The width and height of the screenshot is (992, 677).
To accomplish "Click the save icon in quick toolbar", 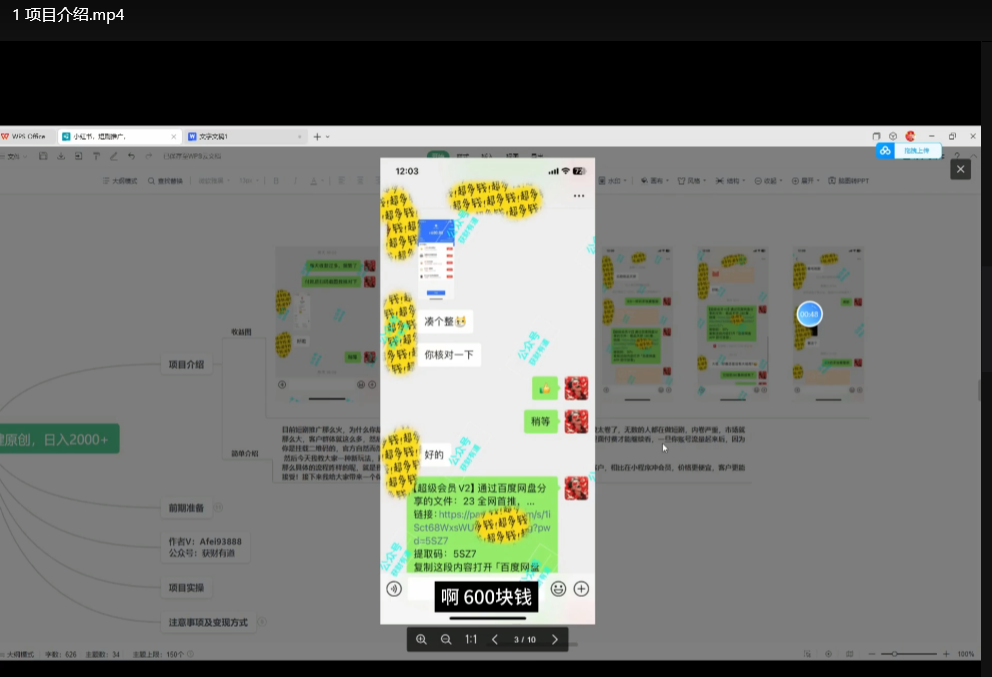I will (x=43, y=156).
